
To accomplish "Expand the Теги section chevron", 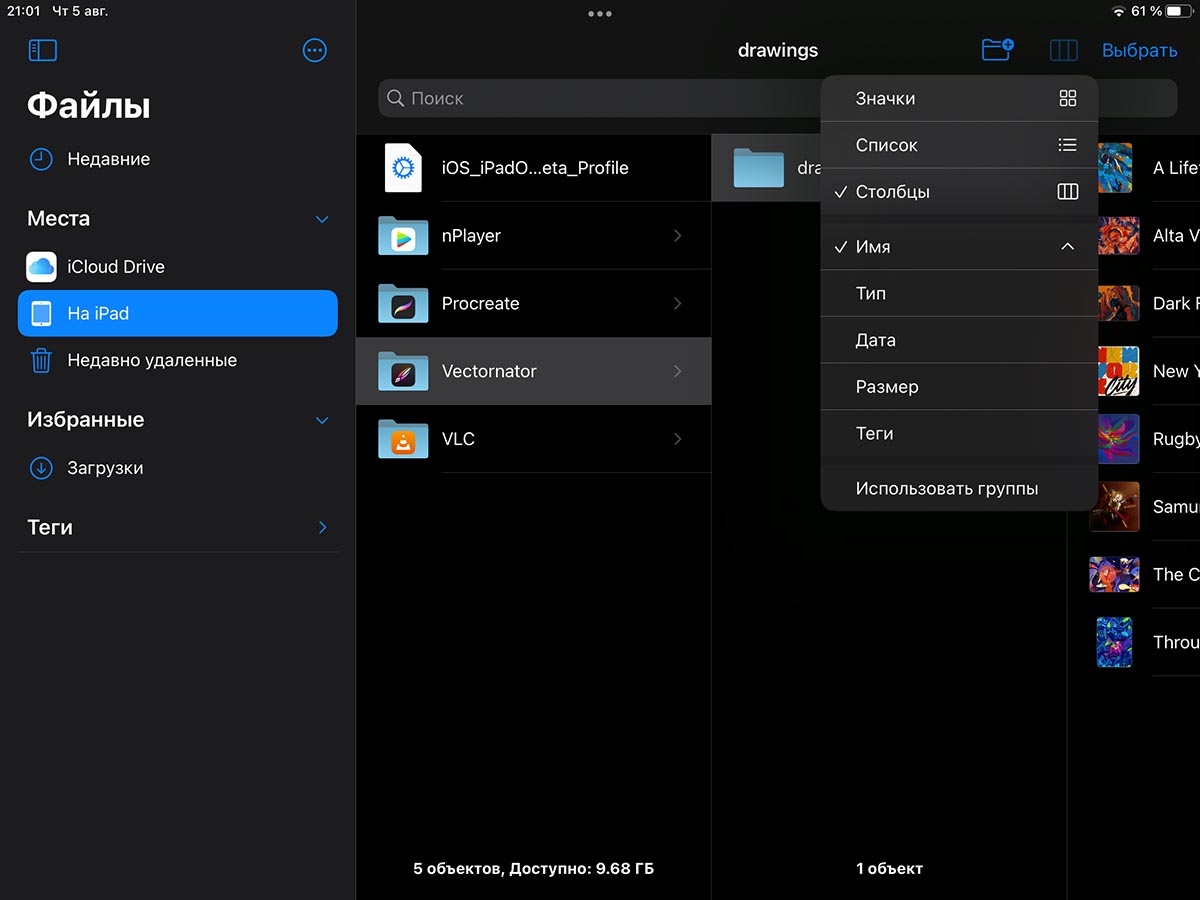I will (x=322, y=527).
